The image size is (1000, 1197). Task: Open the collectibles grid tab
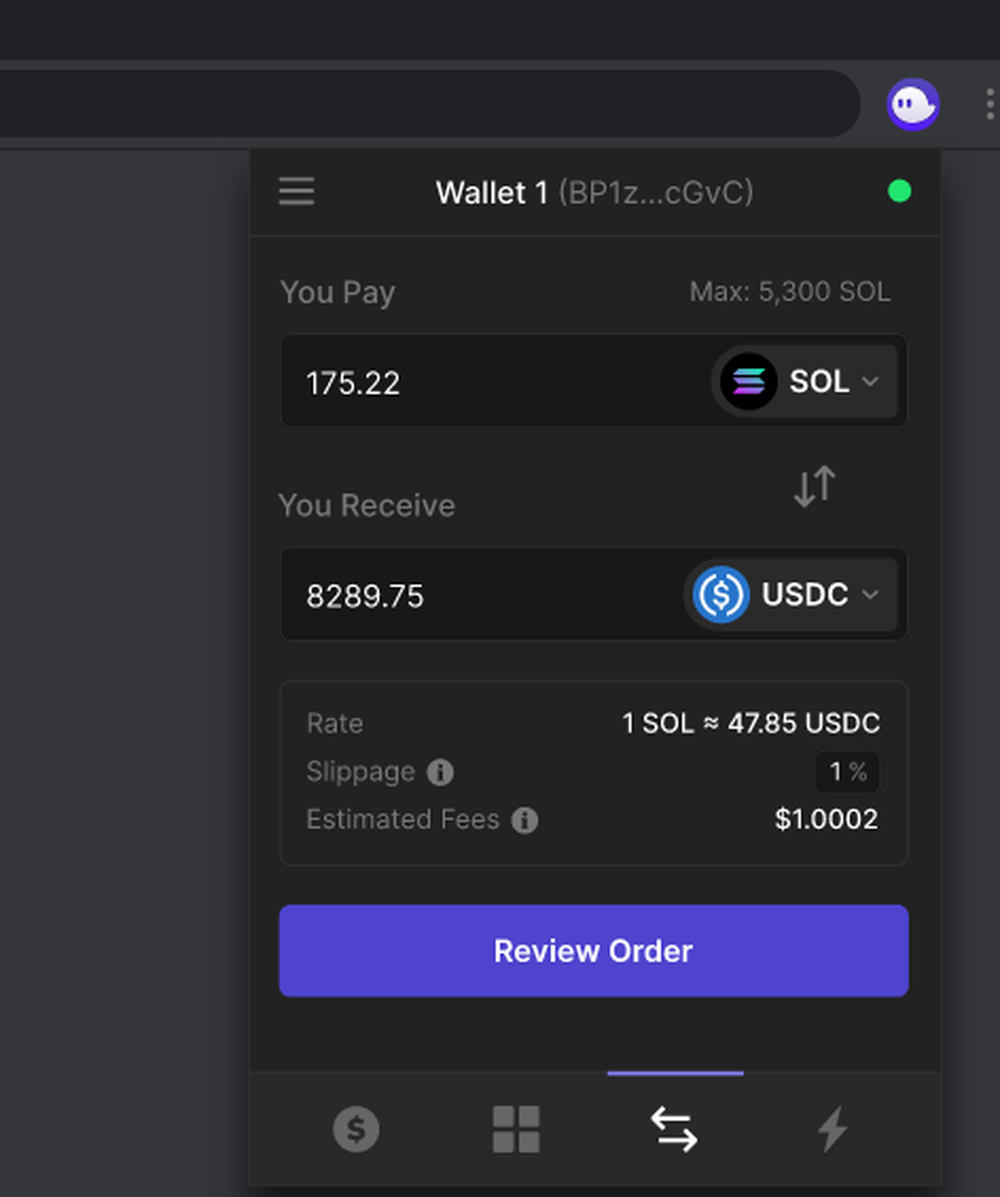tap(516, 1128)
